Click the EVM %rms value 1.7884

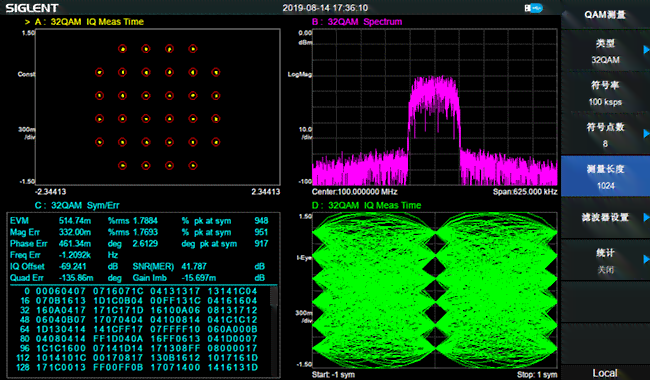click(145, 221)
